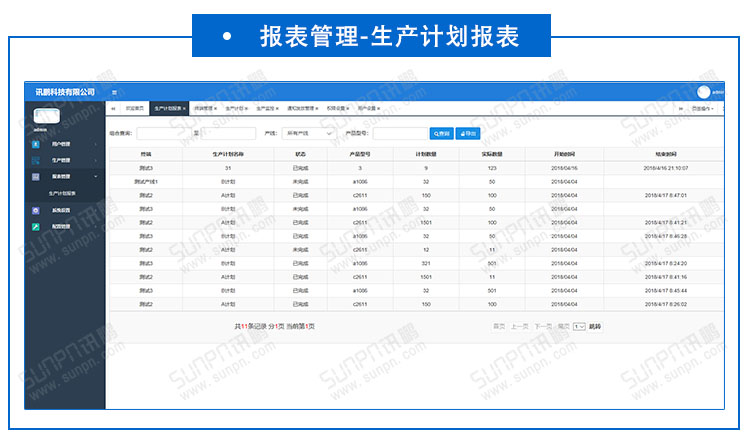Image resolution: width=750 pixels, height=444 pixels.
Task: Select end time 2018/4/17 8:26:02
Action: pyautogui.click(x=666, y=304)
